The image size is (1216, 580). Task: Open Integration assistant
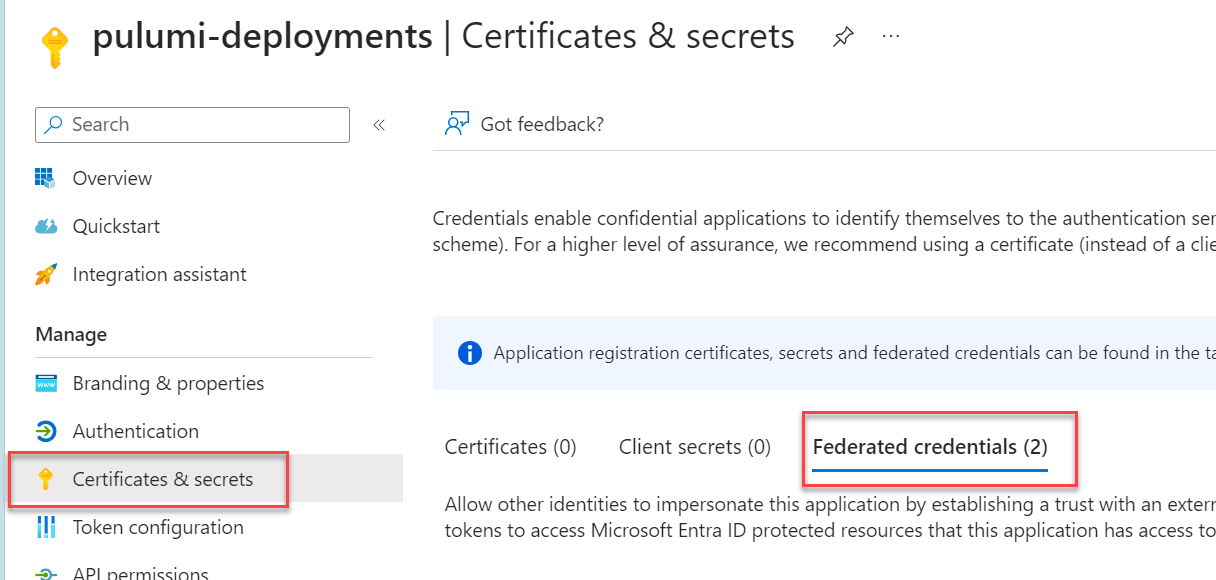tap(159, 274)
